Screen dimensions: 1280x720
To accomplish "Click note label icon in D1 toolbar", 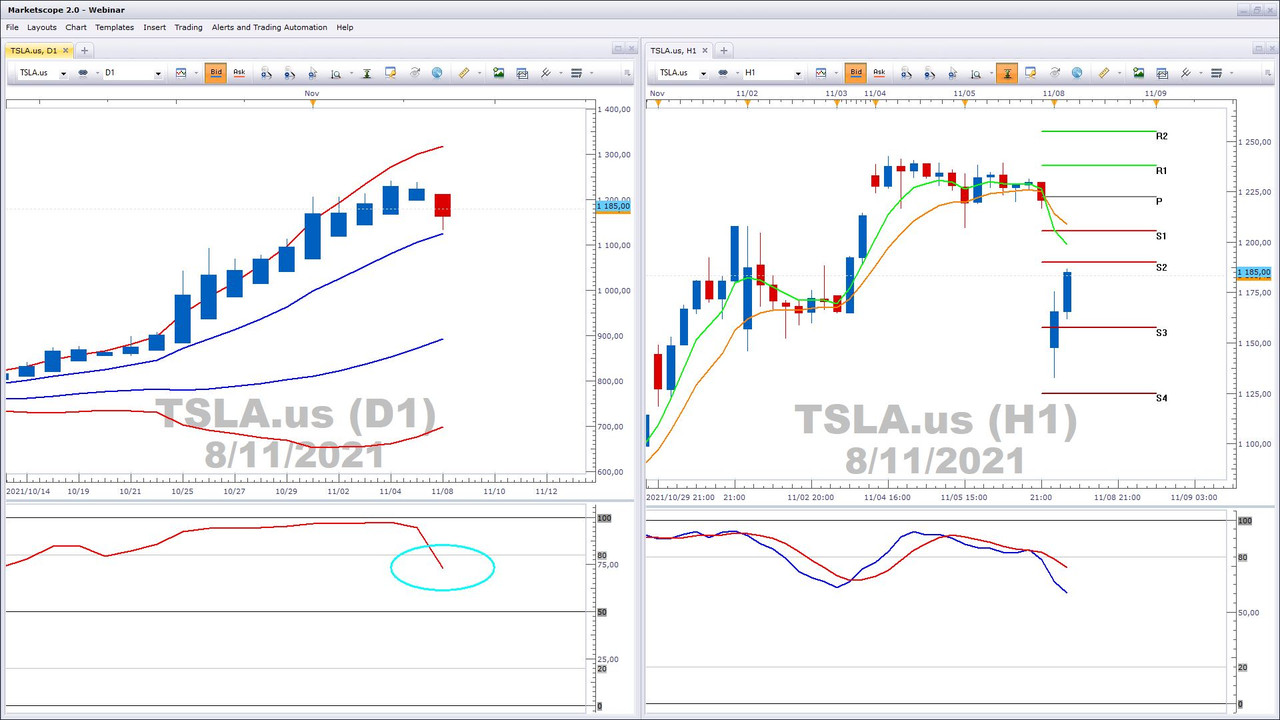I will click(x=390, y=73).
